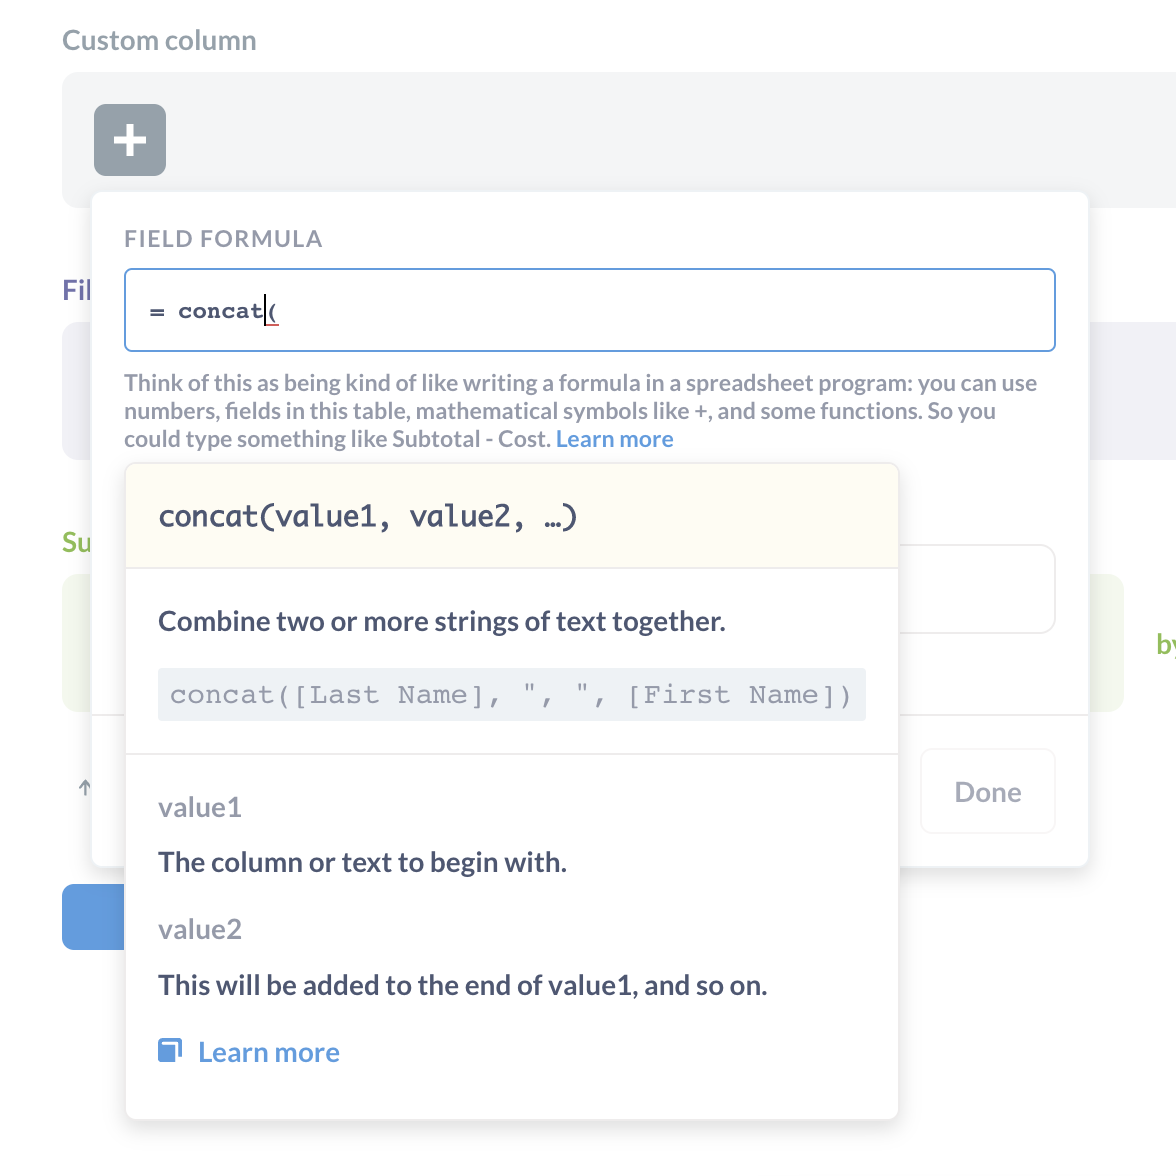Open the Learn more link at the panel bottom
The image size is (1176, 1176).
268,1052
